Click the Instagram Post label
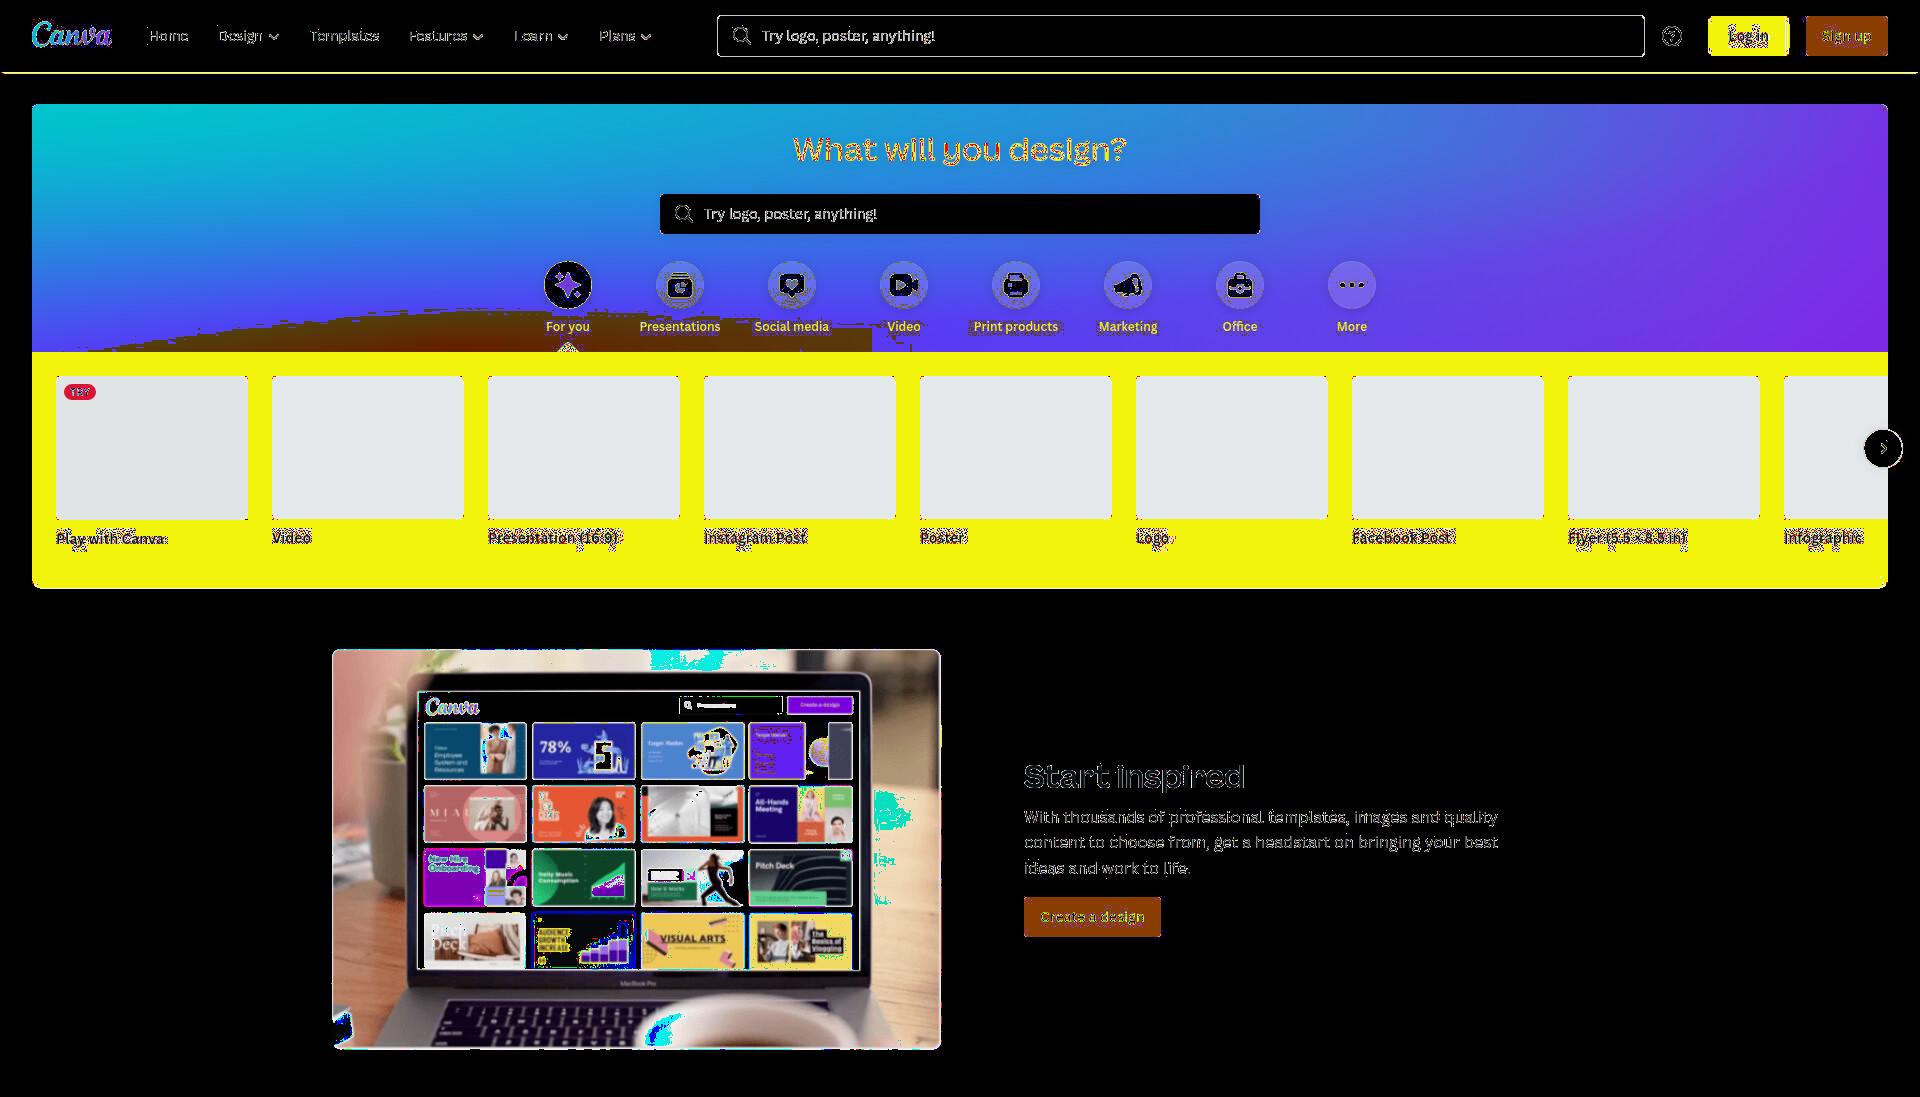 (755, 538)
